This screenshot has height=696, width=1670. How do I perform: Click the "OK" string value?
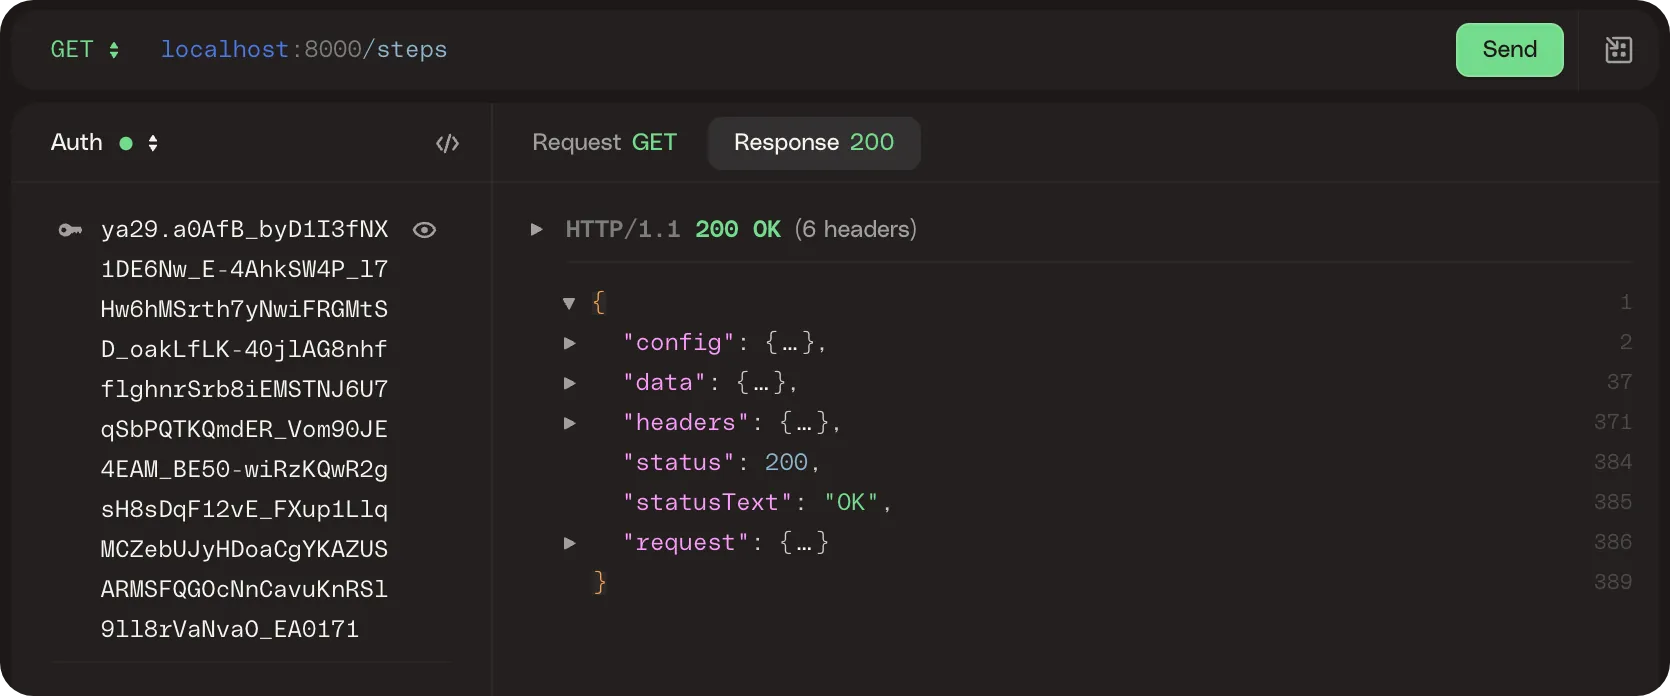851,503
